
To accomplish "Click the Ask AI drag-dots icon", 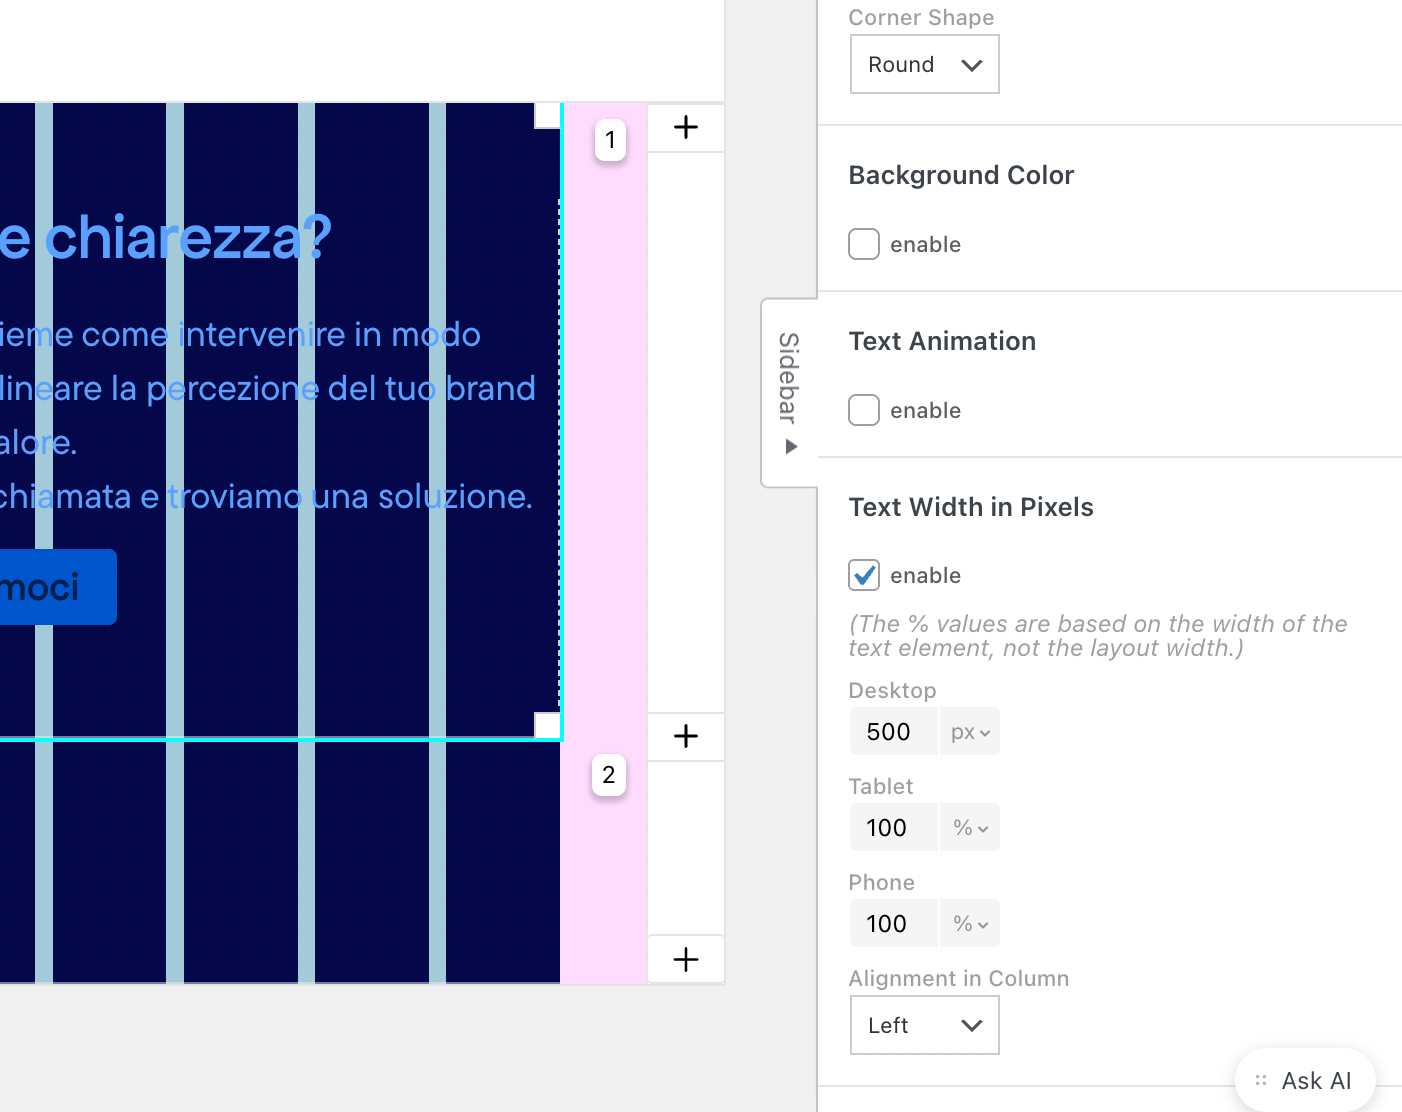I will pos(1261,1080).
